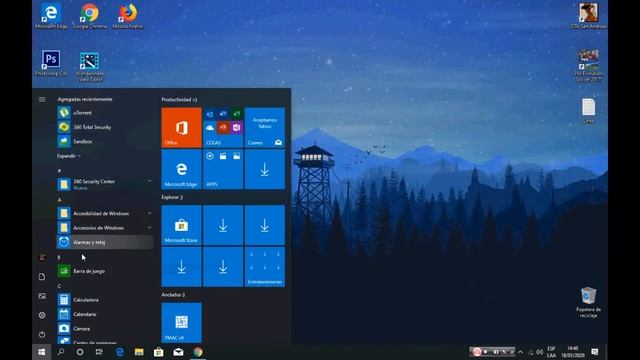Open the Microsoft Store tile
Image resolution: width=640 pixels, height=360 pixels.
(x=181, y=225)
